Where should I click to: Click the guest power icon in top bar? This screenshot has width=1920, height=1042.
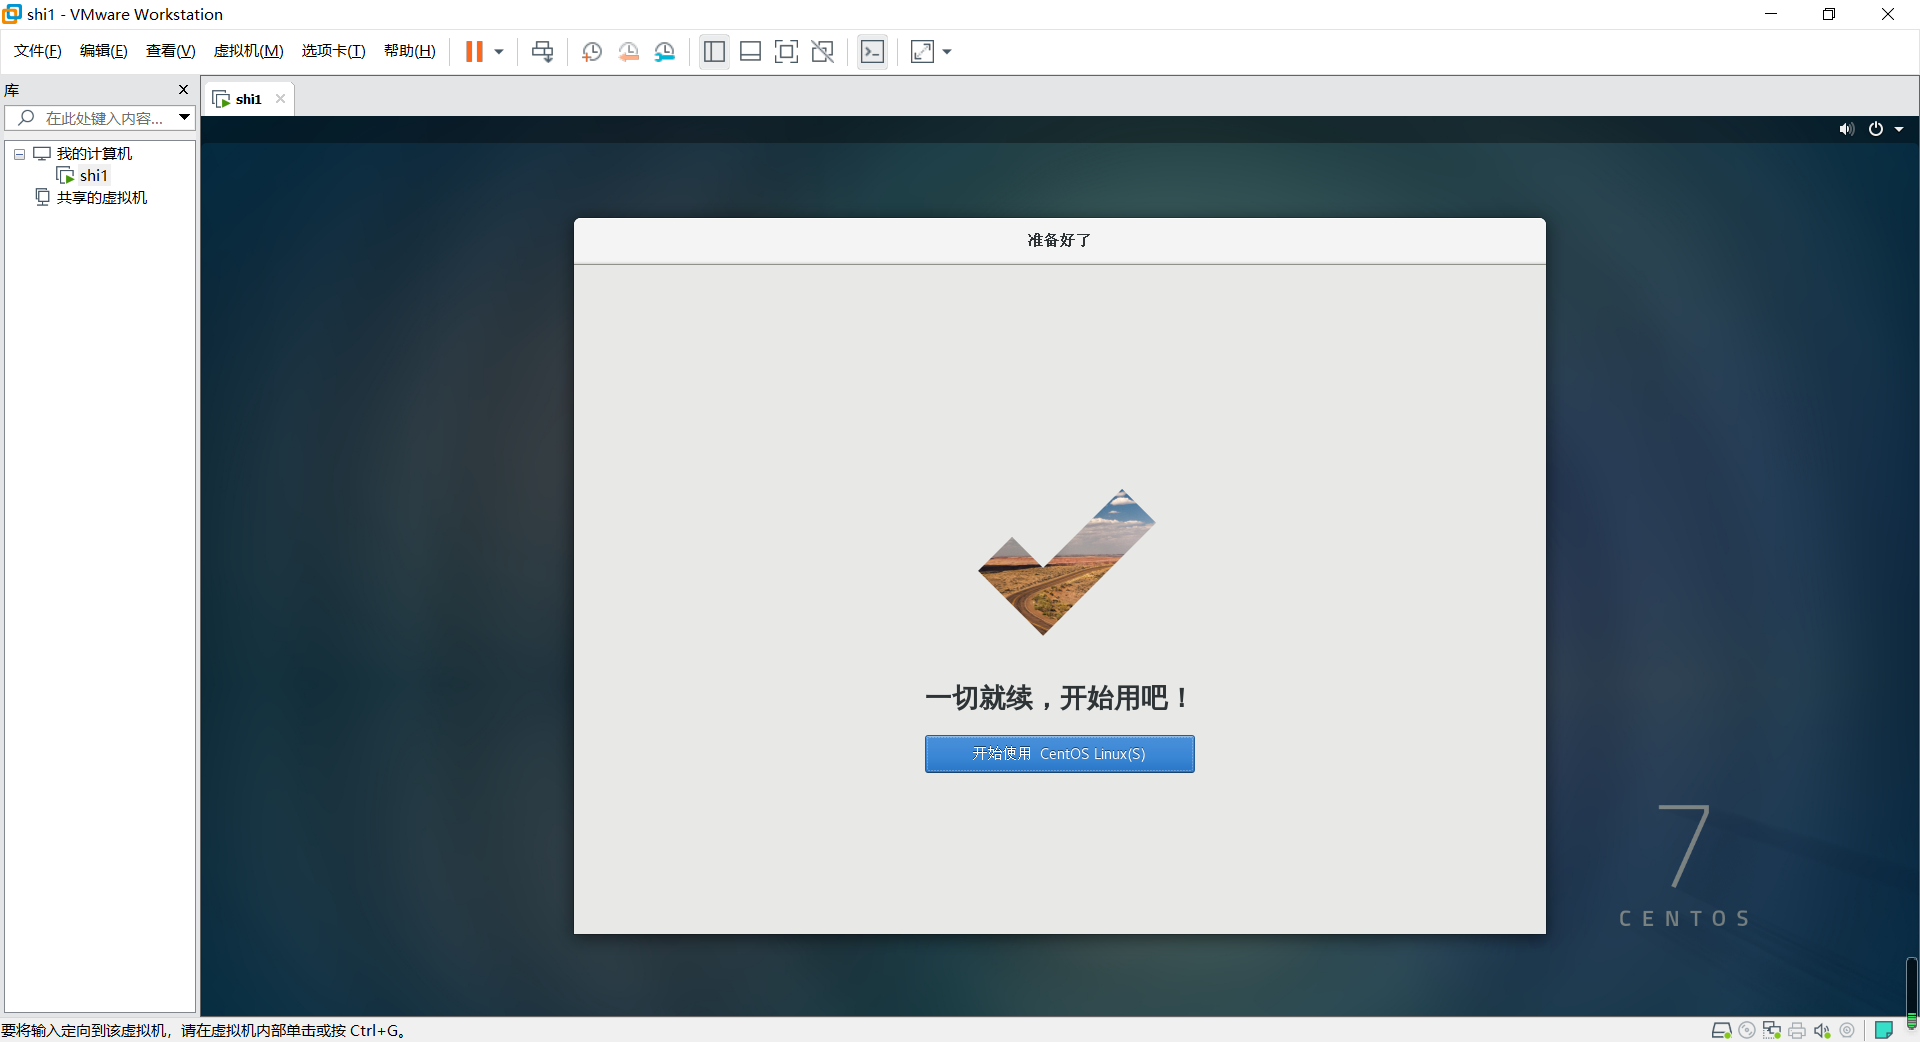coord(1876,129)
